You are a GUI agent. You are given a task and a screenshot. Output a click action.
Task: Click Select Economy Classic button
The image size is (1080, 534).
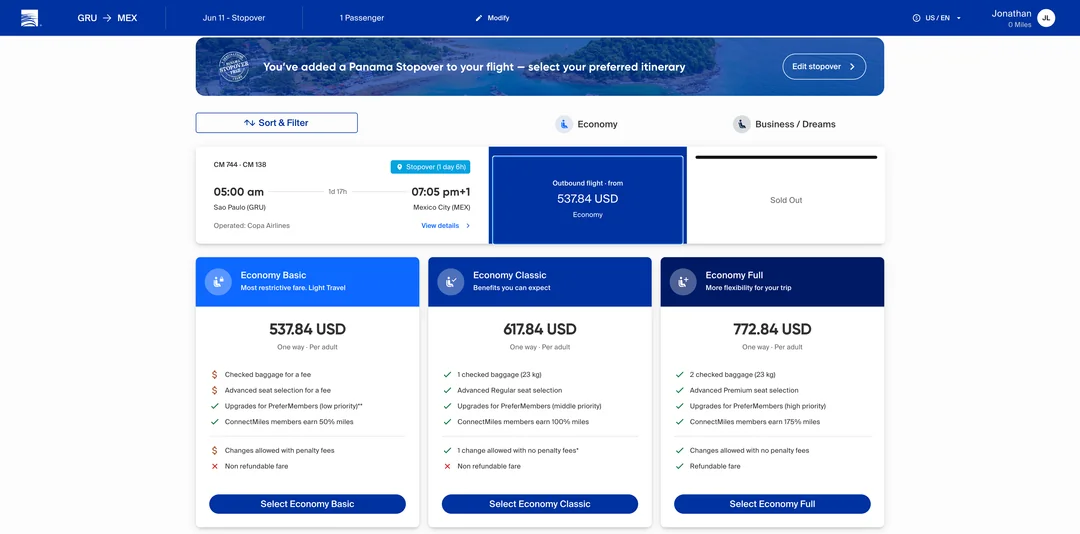(539, 504)
